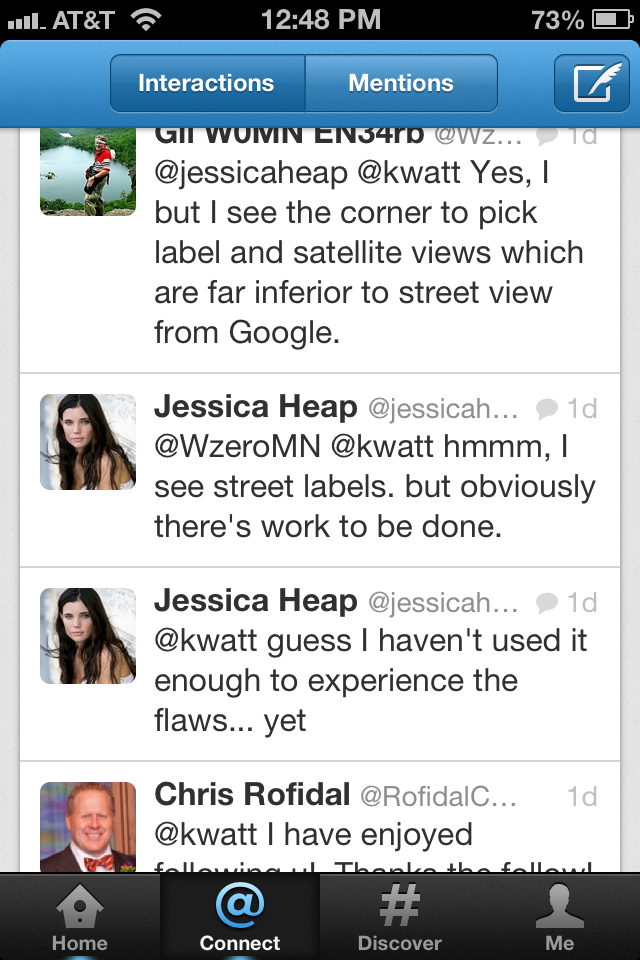640x960 pixels.
Task: Tap conversation bubble icon on second Jessica Heap tweet
Action: point(546,603)
